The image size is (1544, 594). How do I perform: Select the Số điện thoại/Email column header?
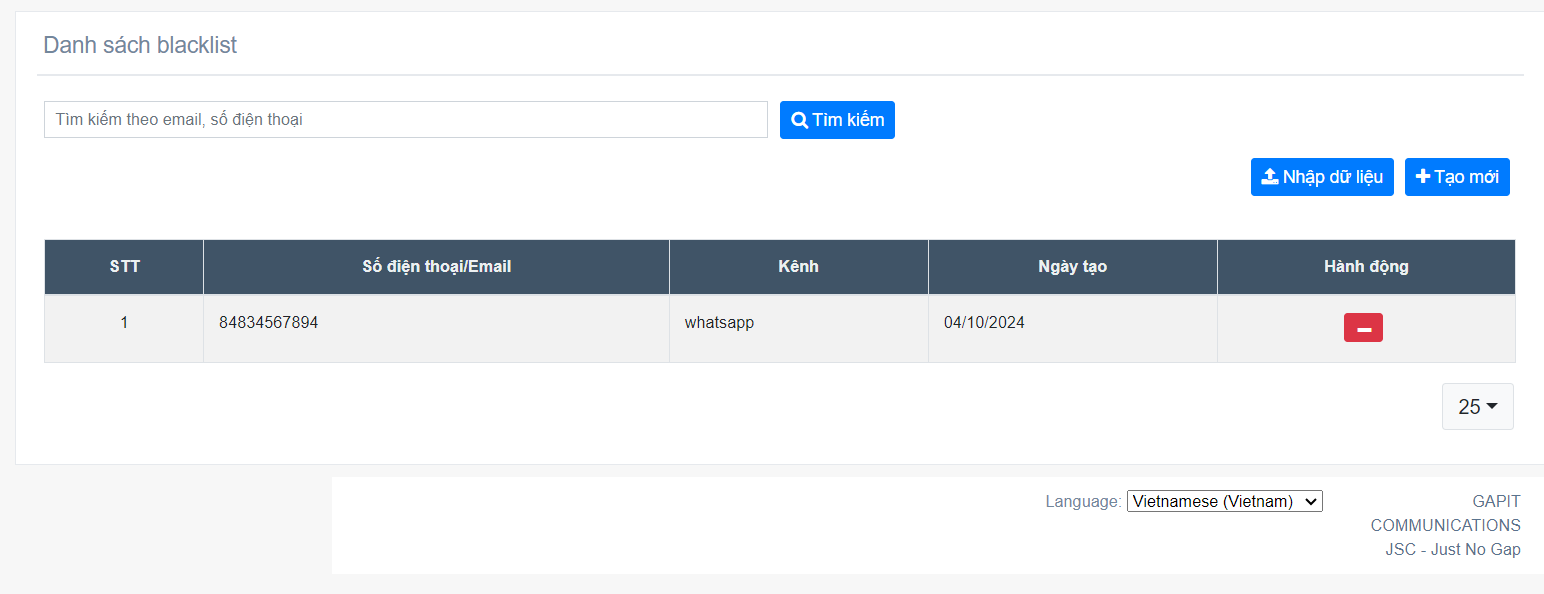point(437,267)
